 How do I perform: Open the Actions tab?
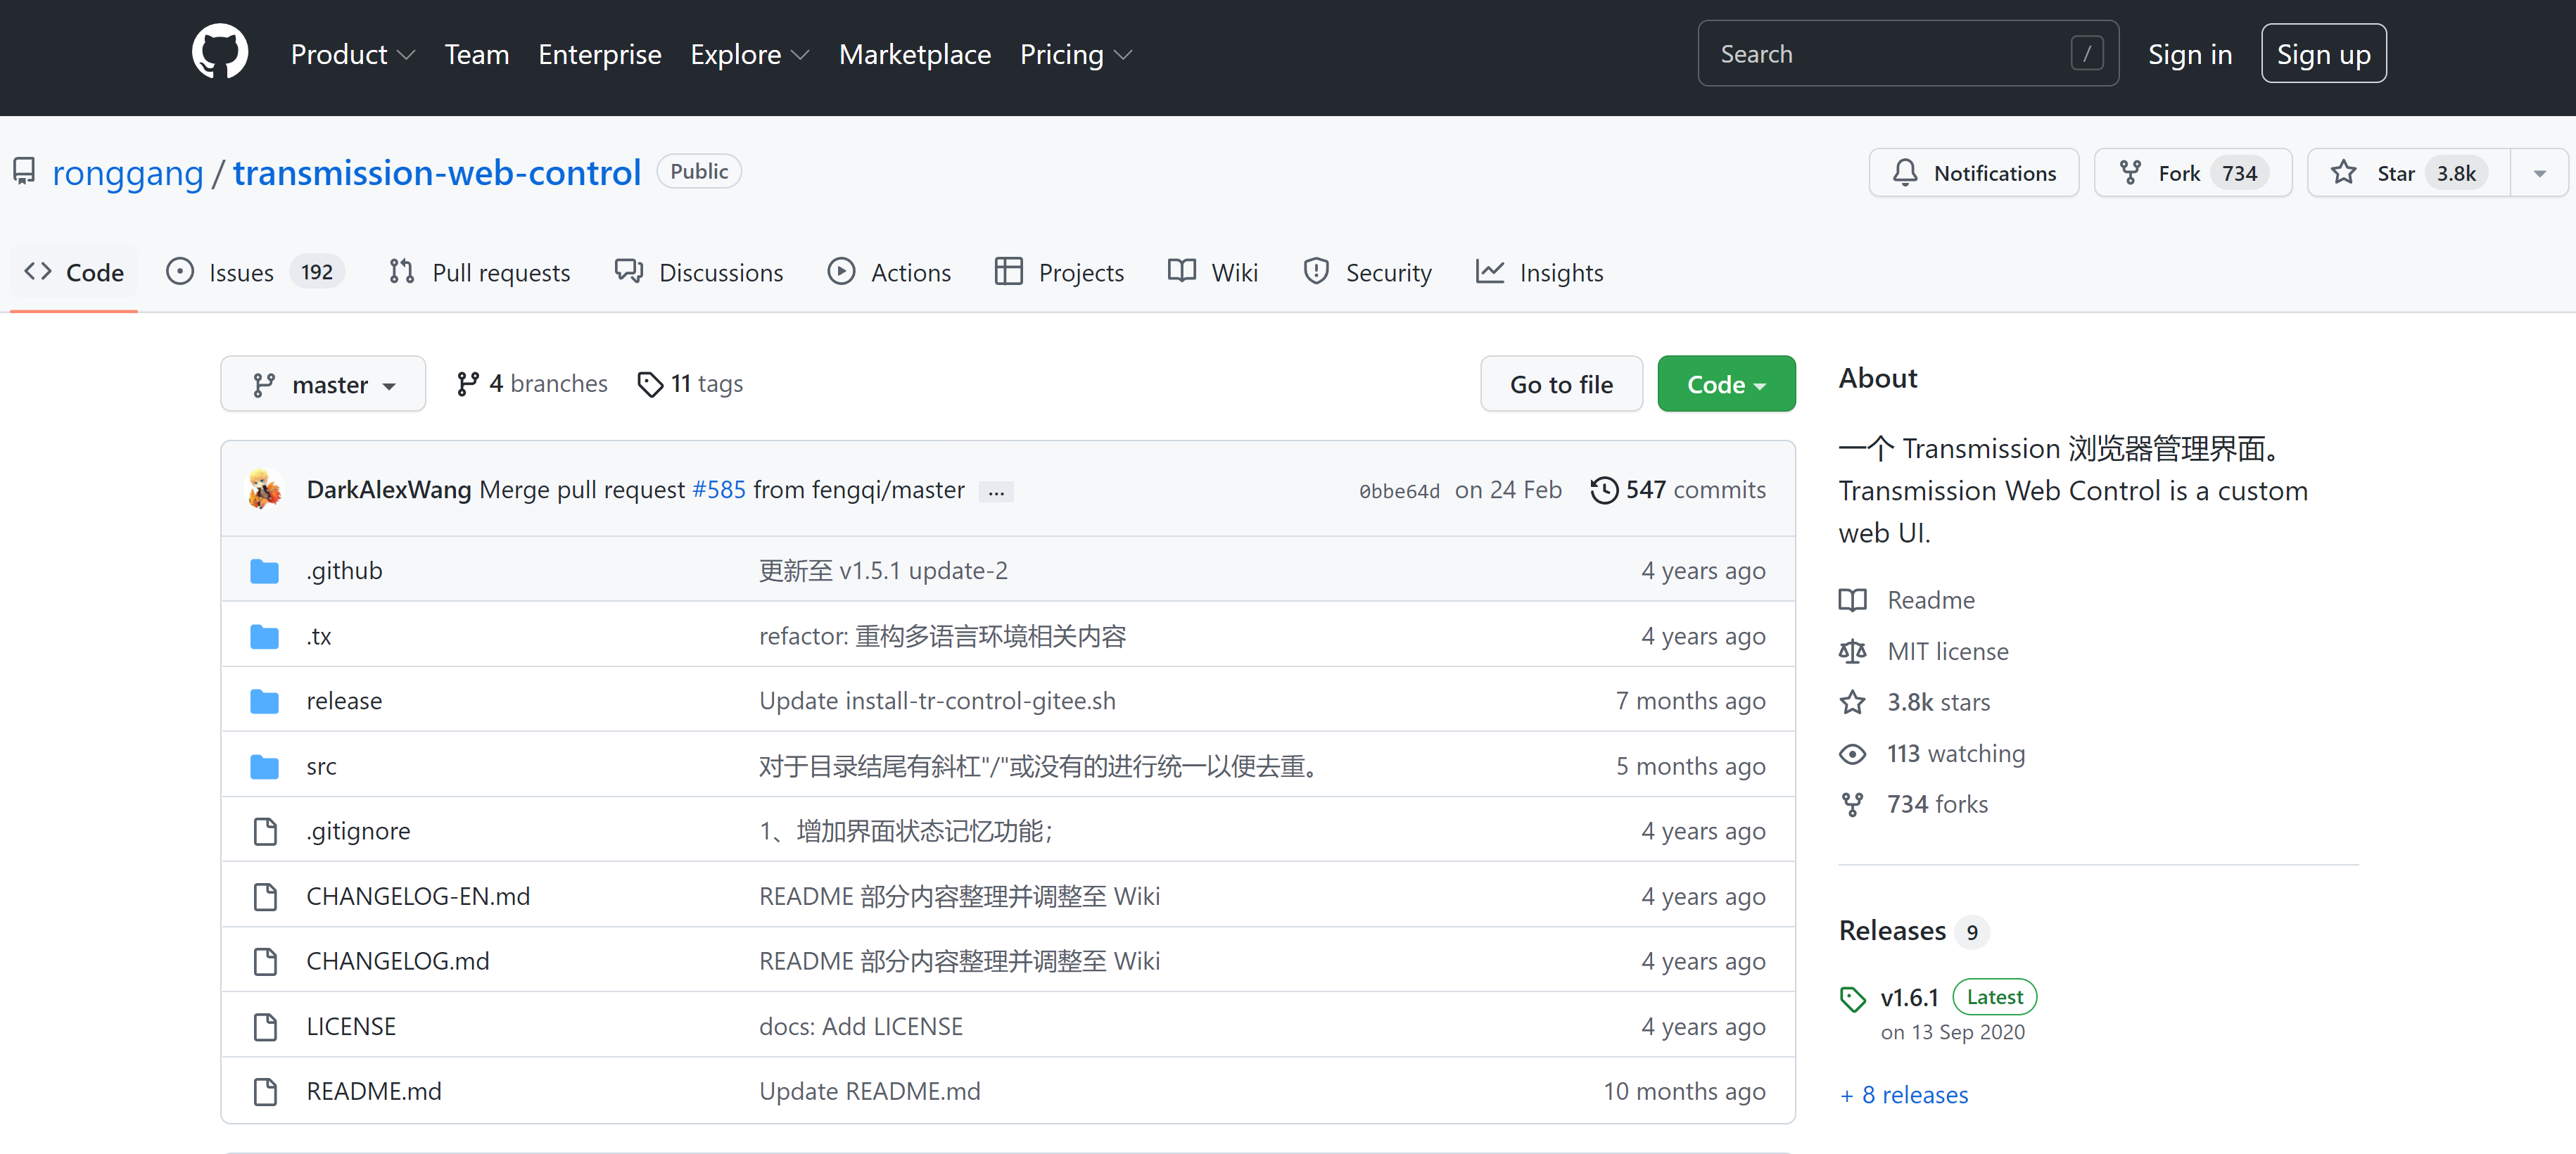890,272
